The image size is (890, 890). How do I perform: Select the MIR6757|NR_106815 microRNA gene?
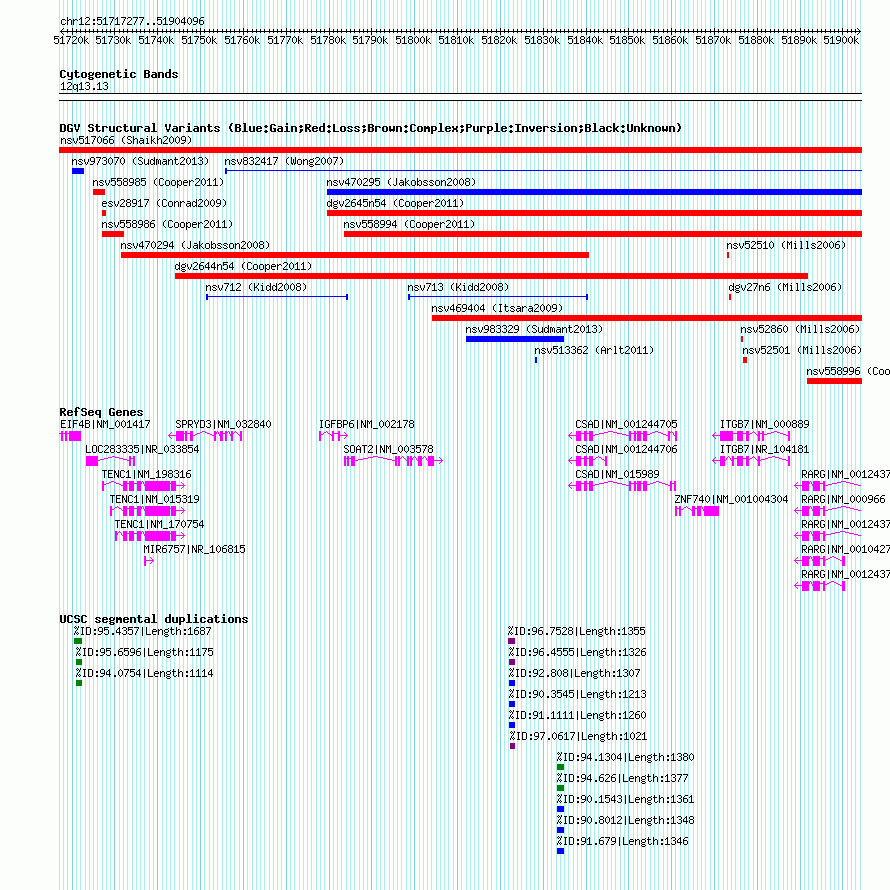click(x=149, y=561)
